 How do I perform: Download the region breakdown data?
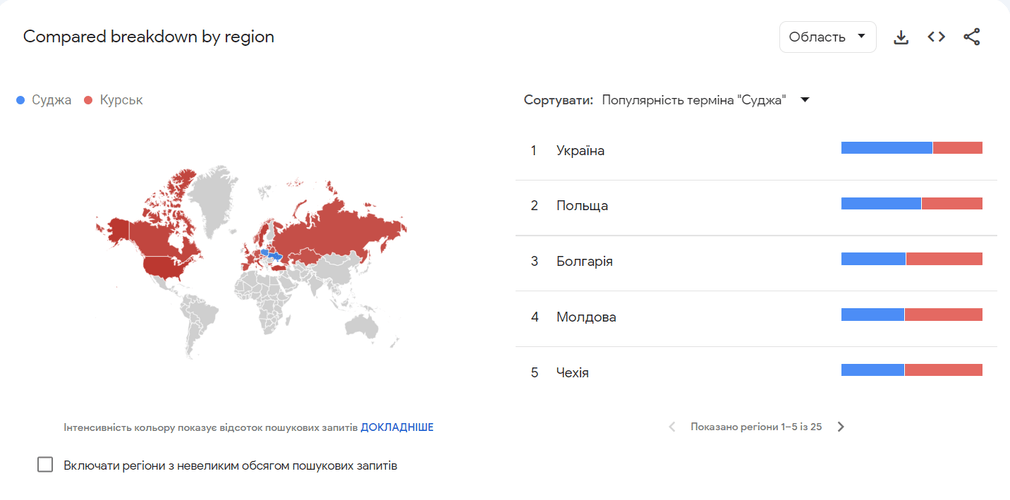pos(901,37)
